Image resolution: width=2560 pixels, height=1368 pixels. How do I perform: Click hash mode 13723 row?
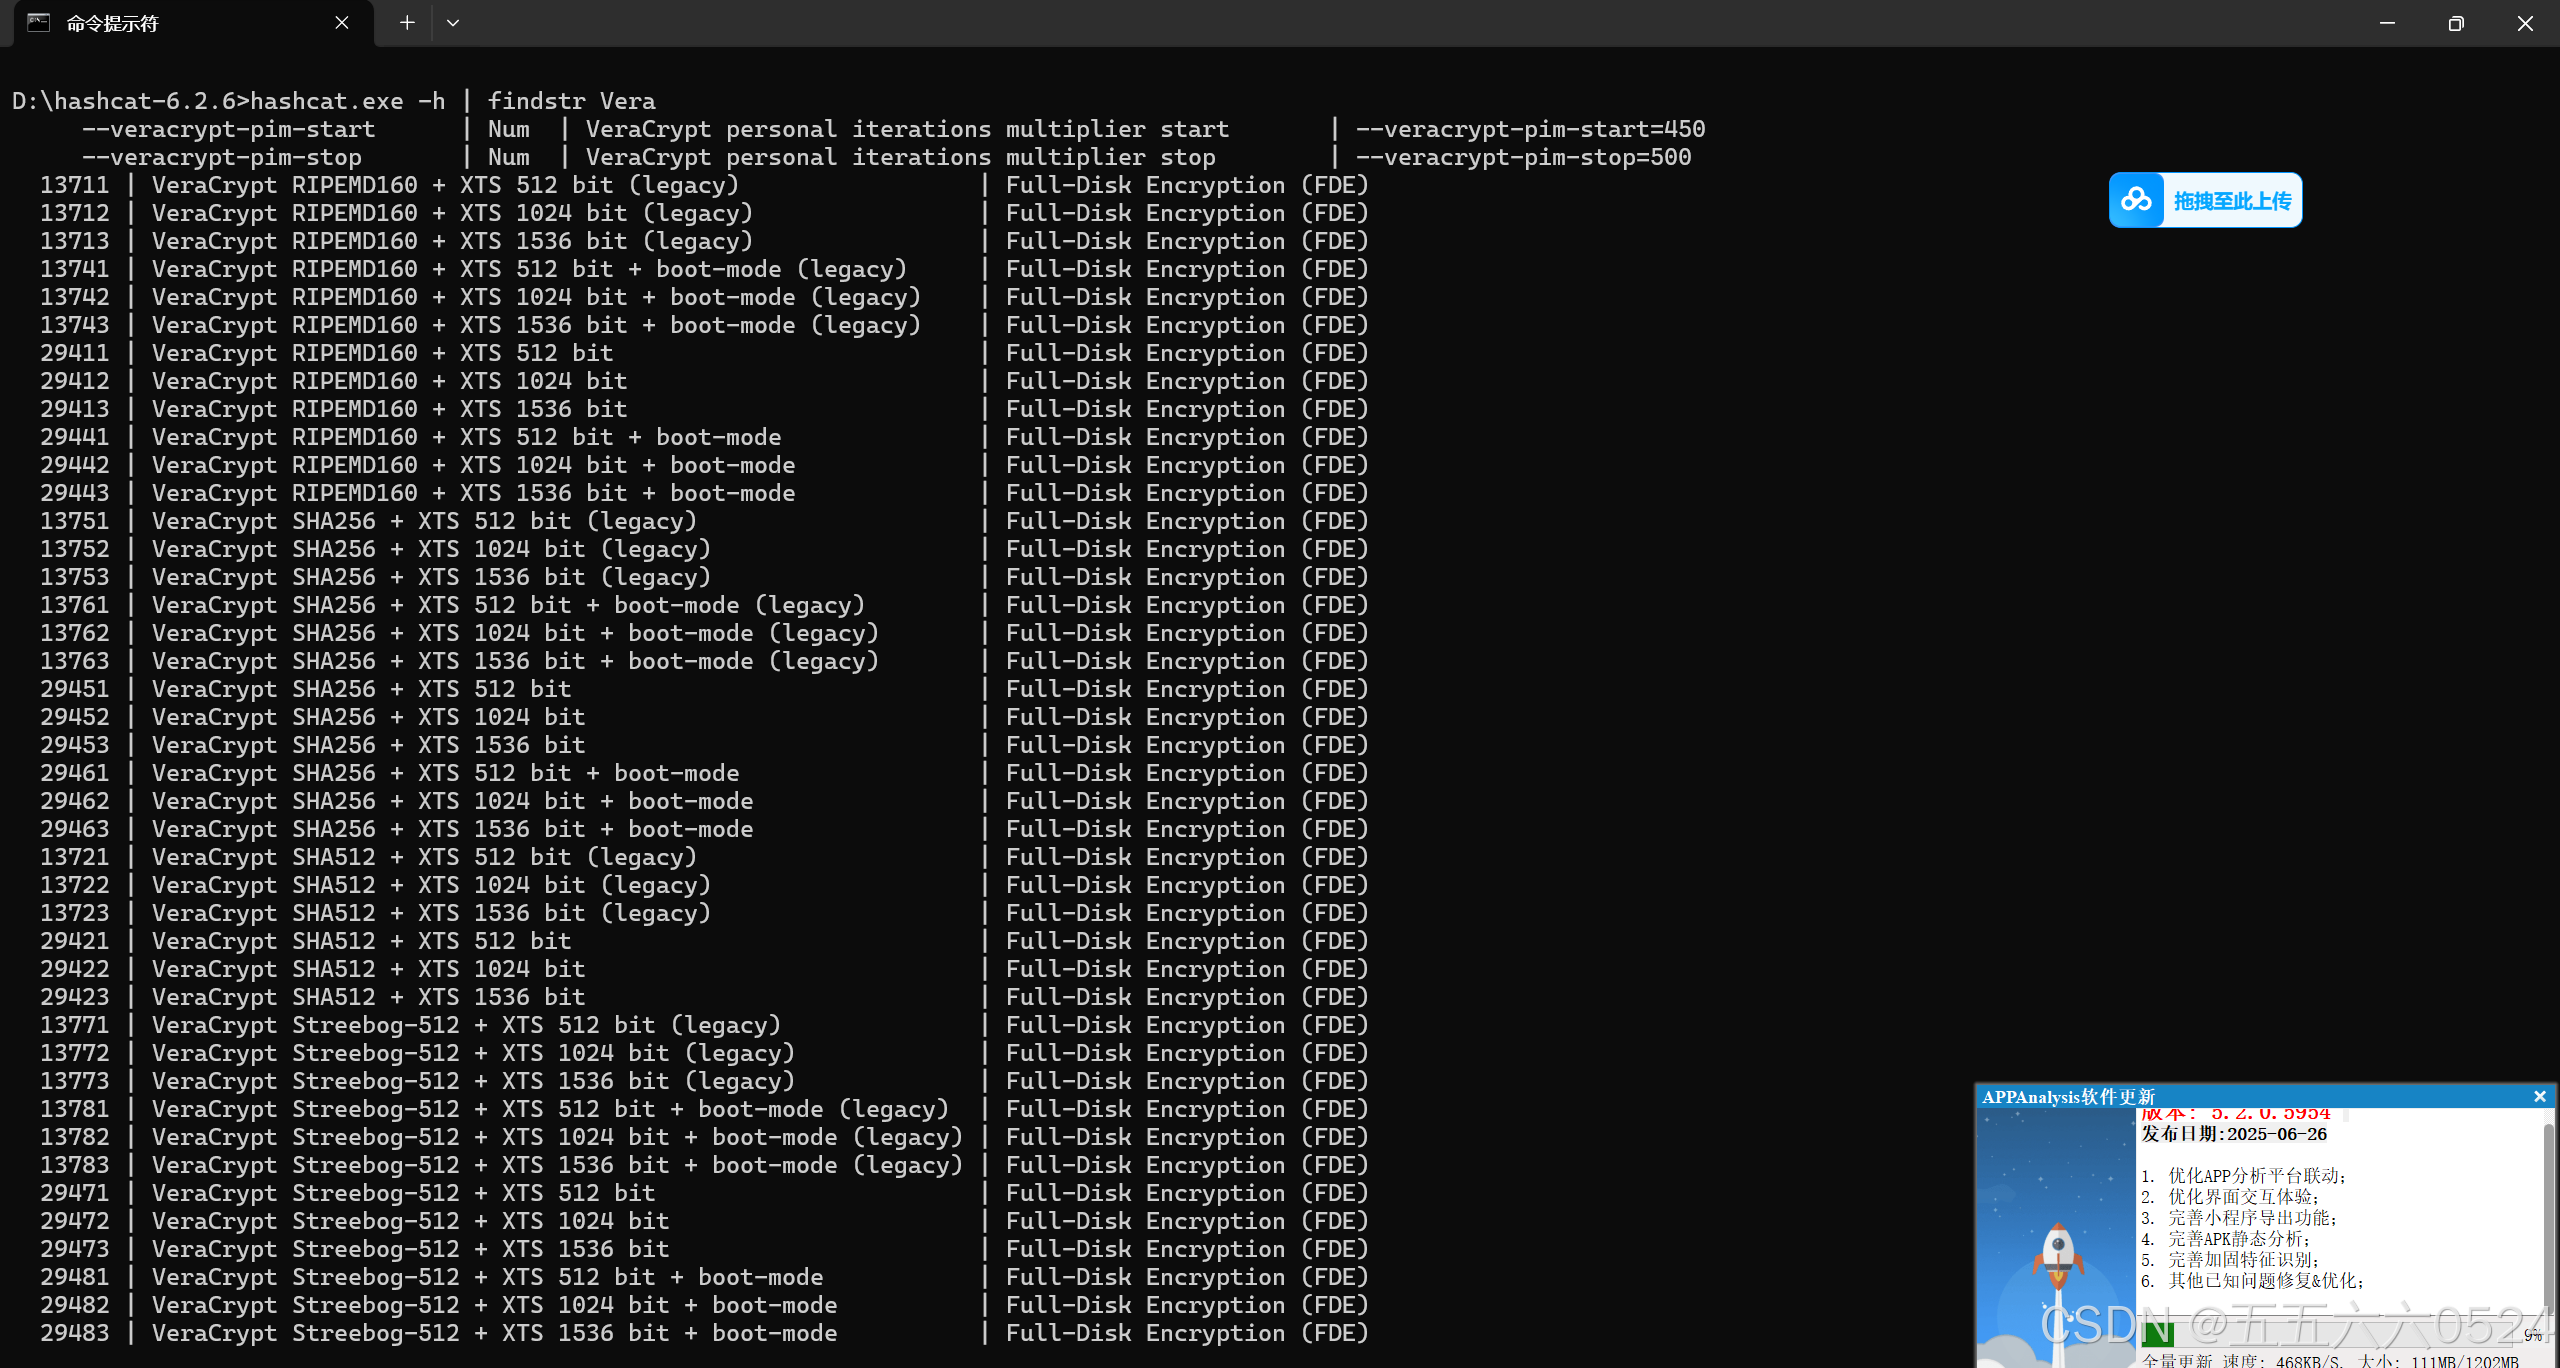coord(704,913)
